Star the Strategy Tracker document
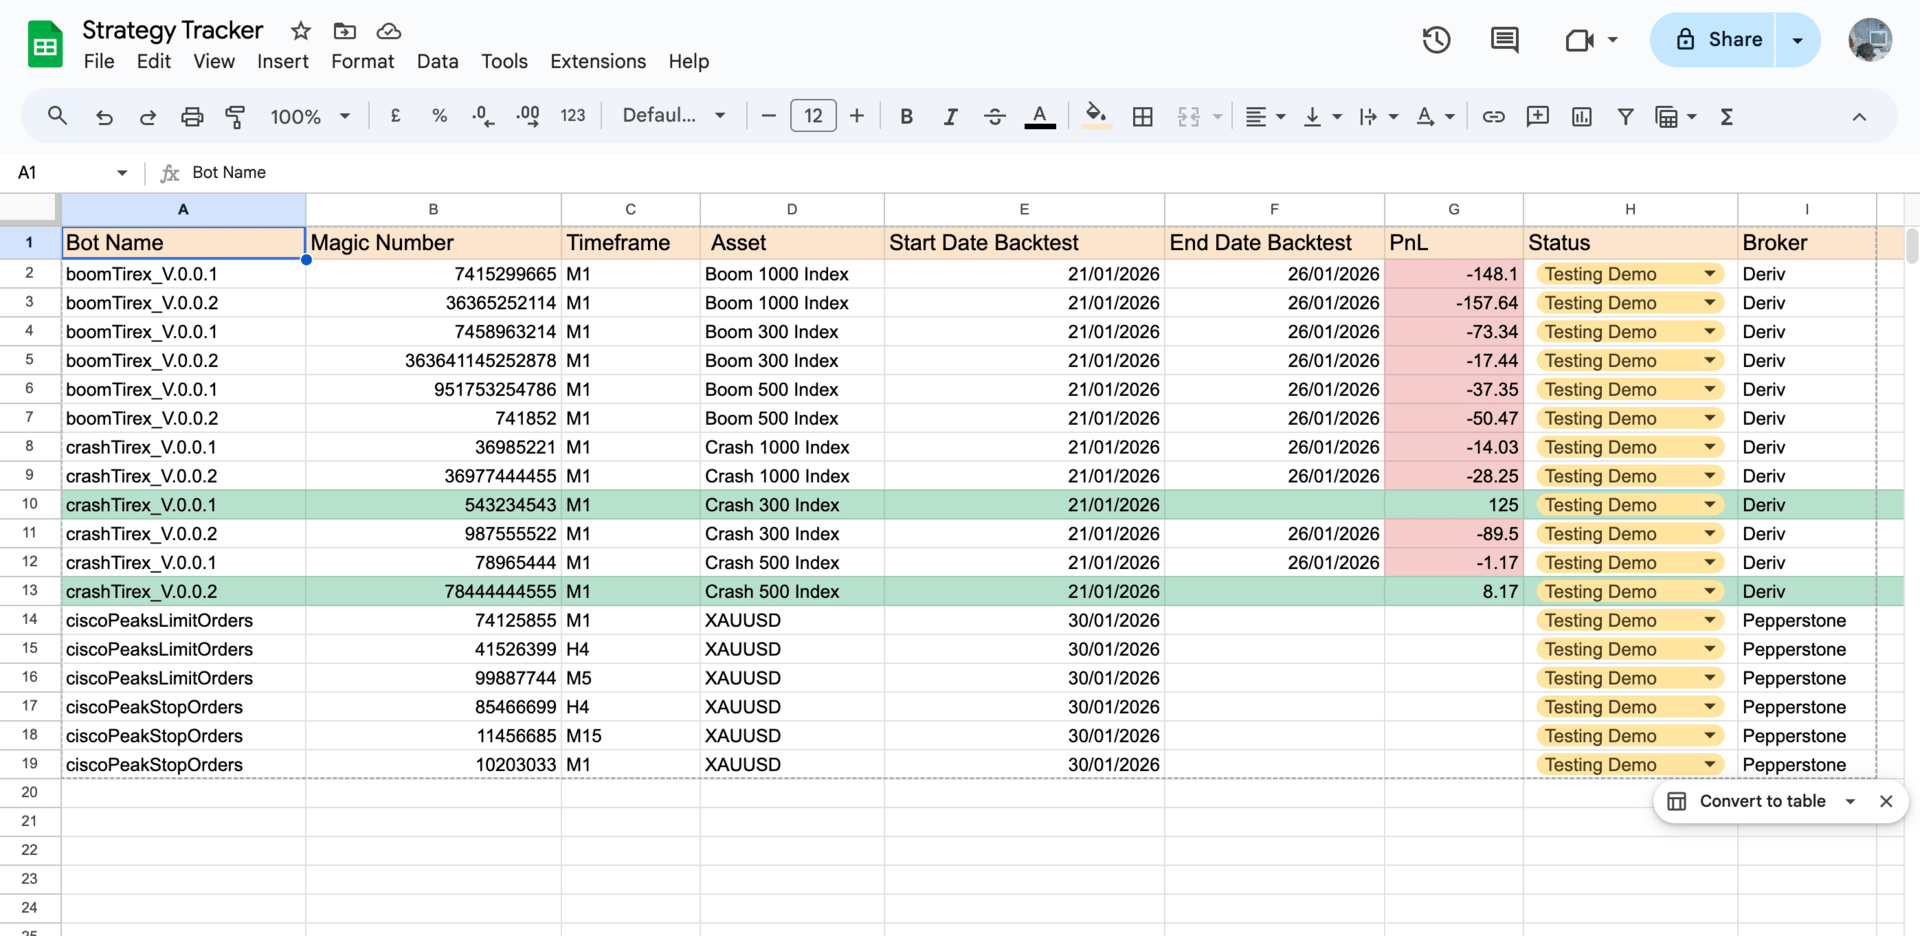1920x936 pixels. [300, 31]
